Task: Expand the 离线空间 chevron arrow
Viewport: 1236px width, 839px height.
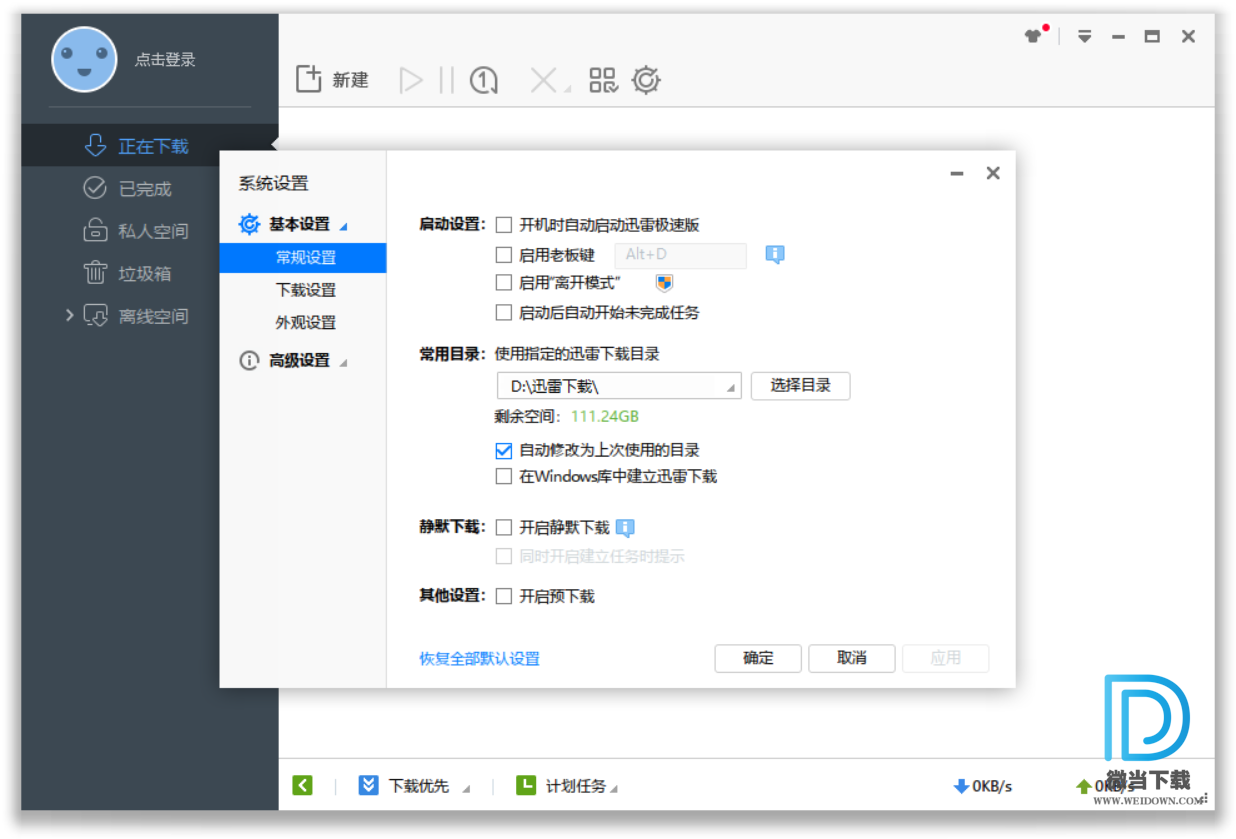Action: pos(70,315)
